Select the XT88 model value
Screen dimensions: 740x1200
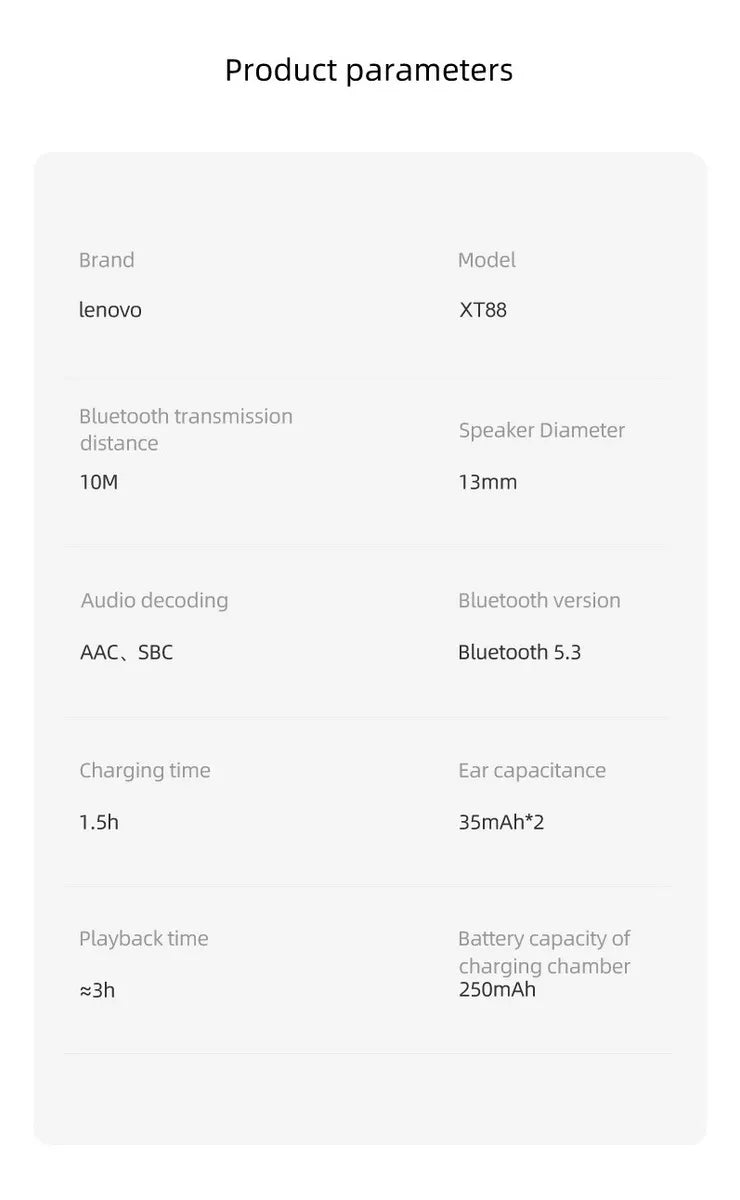coord(483,310)
